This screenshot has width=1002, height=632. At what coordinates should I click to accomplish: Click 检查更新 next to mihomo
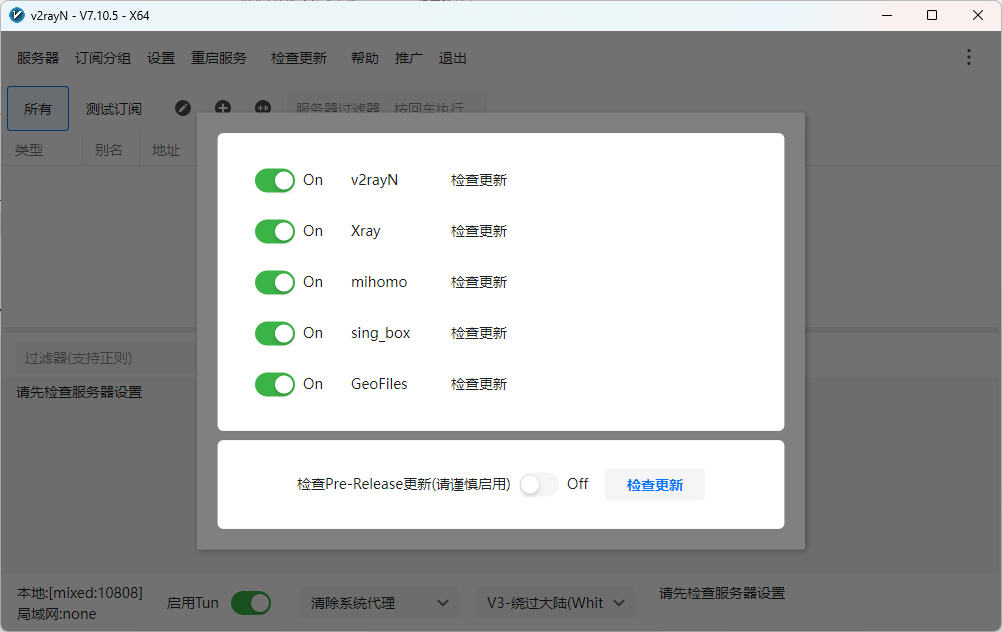[478, 282]
